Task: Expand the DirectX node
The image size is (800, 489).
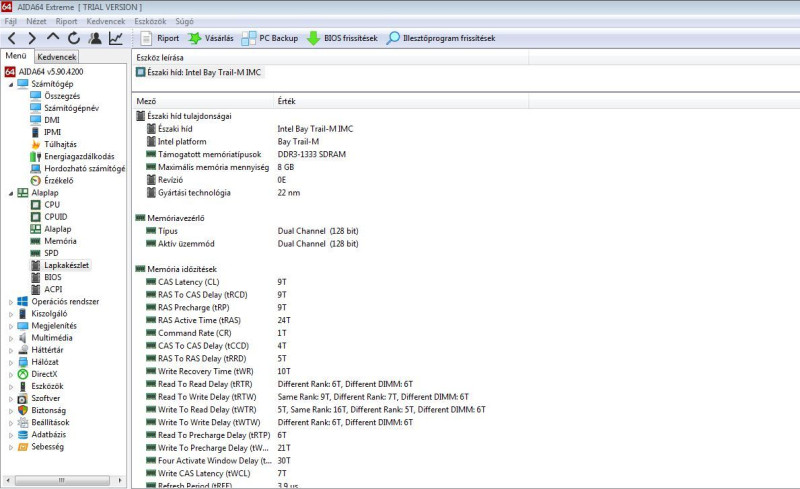Action: point(11,374)
